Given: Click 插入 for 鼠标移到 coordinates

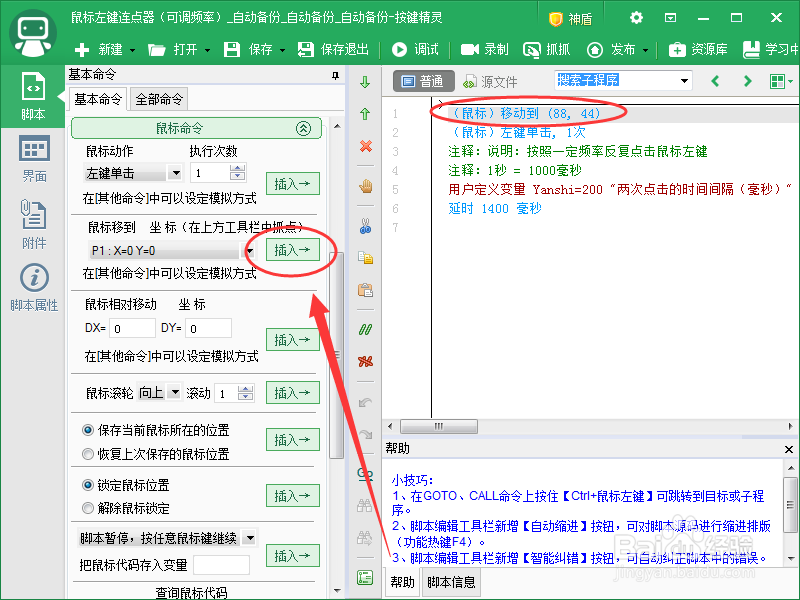Looking at the screenshot, I should 293,250.
